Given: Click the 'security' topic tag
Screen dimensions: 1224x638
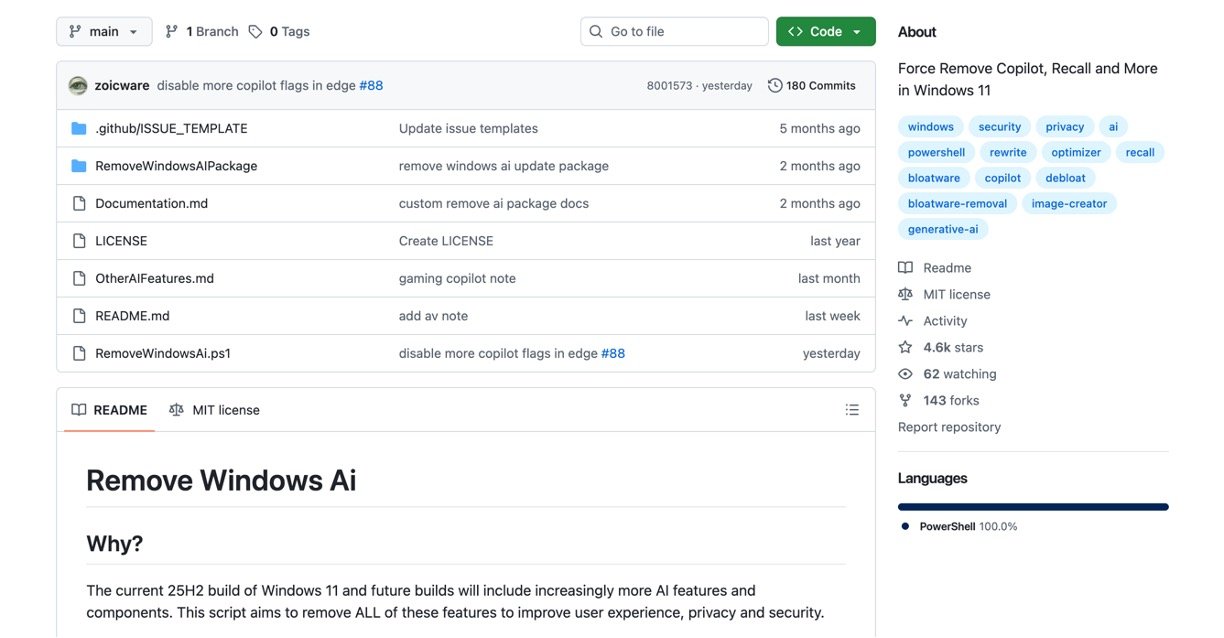Looking at the screenshot, I should pyautogui.click(x=1000, y=127).
